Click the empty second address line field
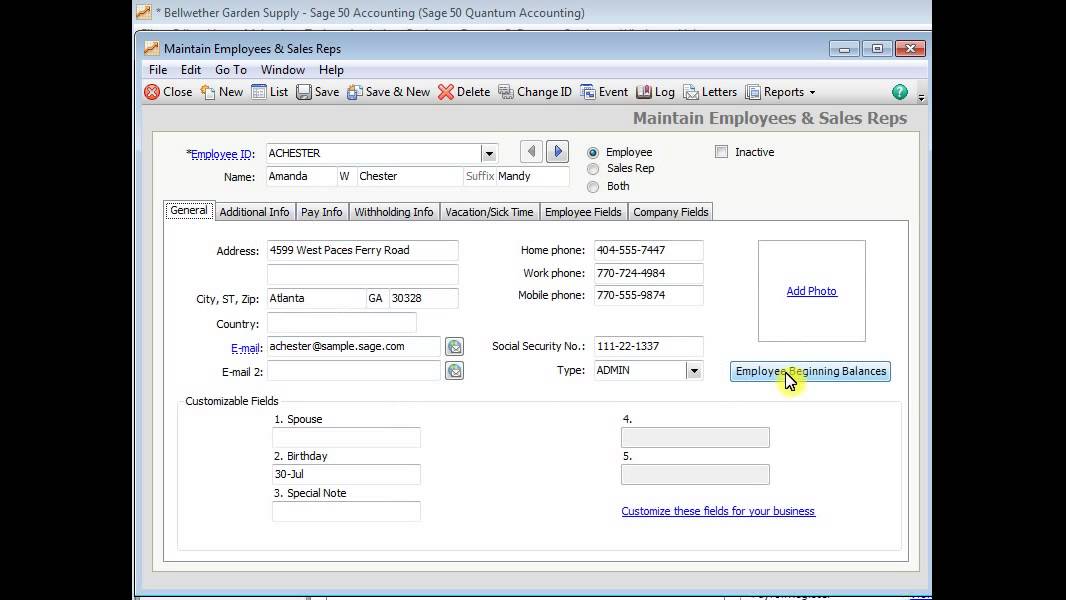The height and width of the screenshot is (600, 1066). (x=362, y=274)
